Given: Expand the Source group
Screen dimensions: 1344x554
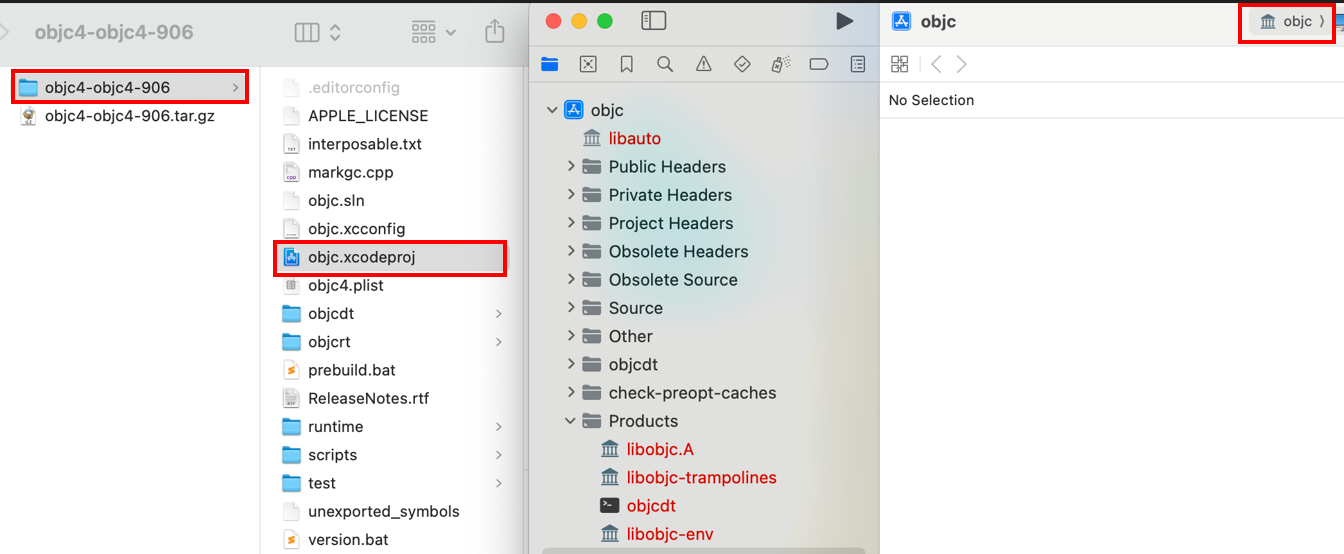Looking at the screenshot, I should click(x=571, y=308).
